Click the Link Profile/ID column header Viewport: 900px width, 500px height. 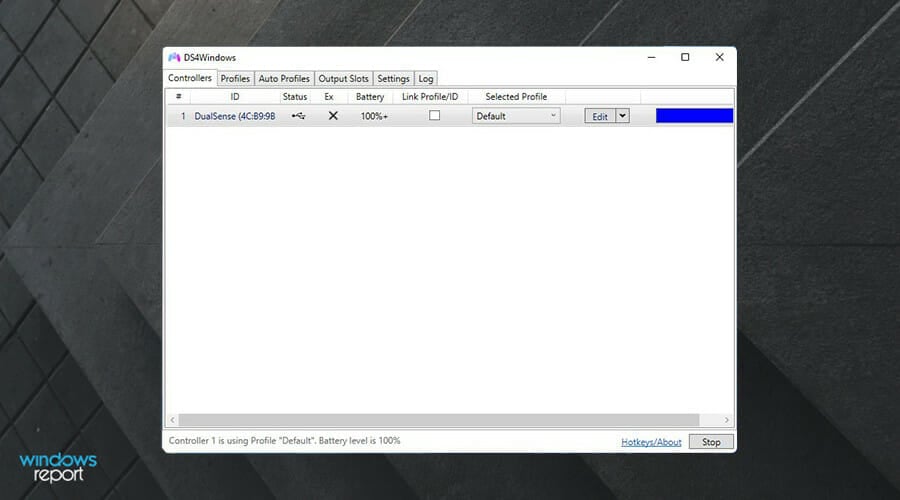click(x=430, y=96)
